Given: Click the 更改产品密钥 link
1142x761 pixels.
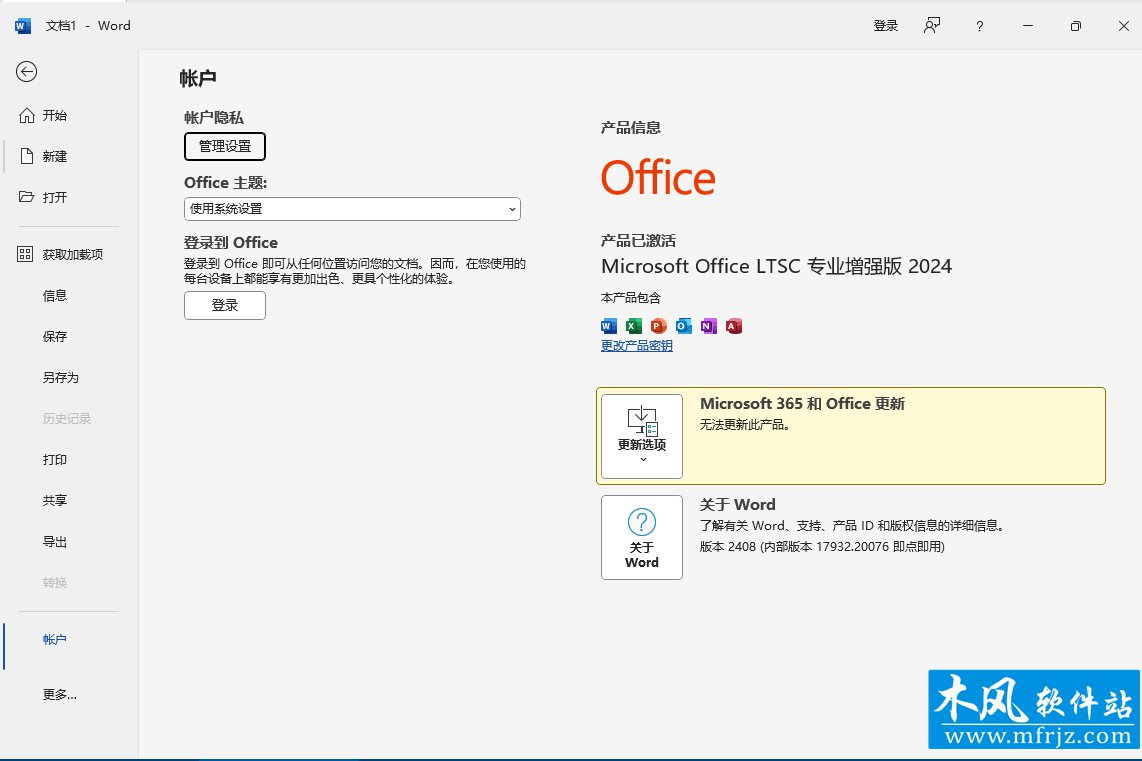Looking at the screenshot, I should (x=637, y=346).
